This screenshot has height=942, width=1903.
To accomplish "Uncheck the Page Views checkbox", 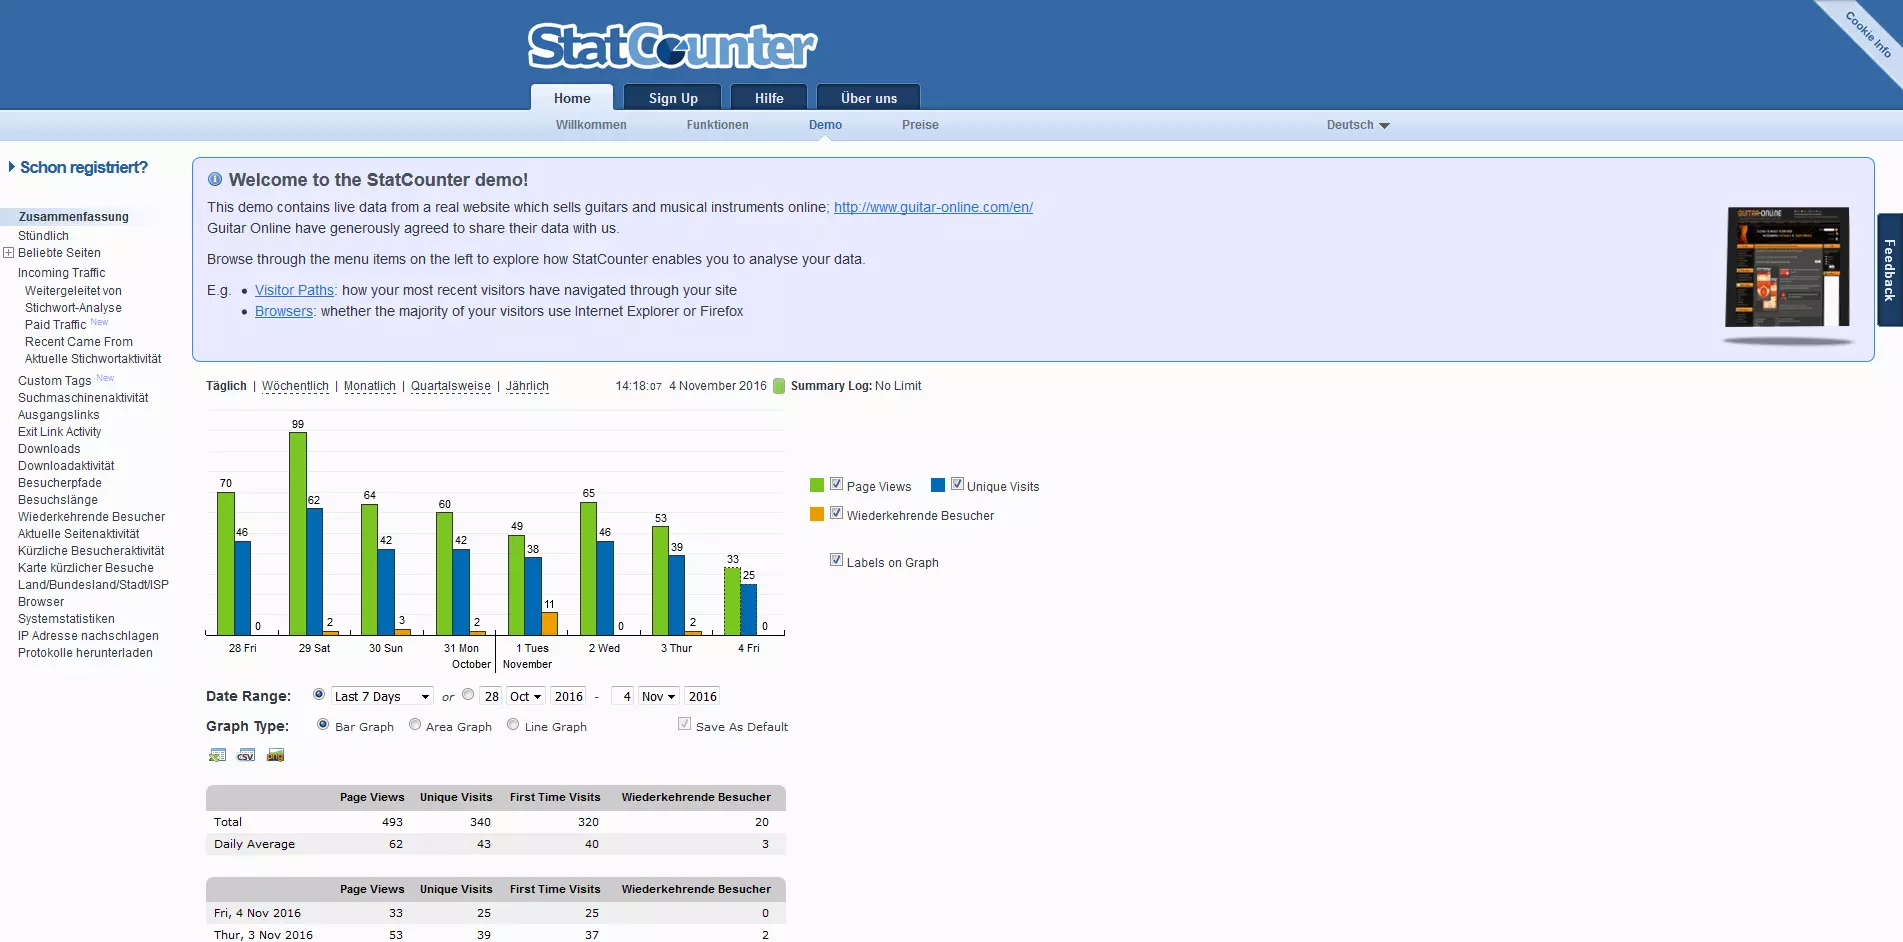I will coord(836,484).
